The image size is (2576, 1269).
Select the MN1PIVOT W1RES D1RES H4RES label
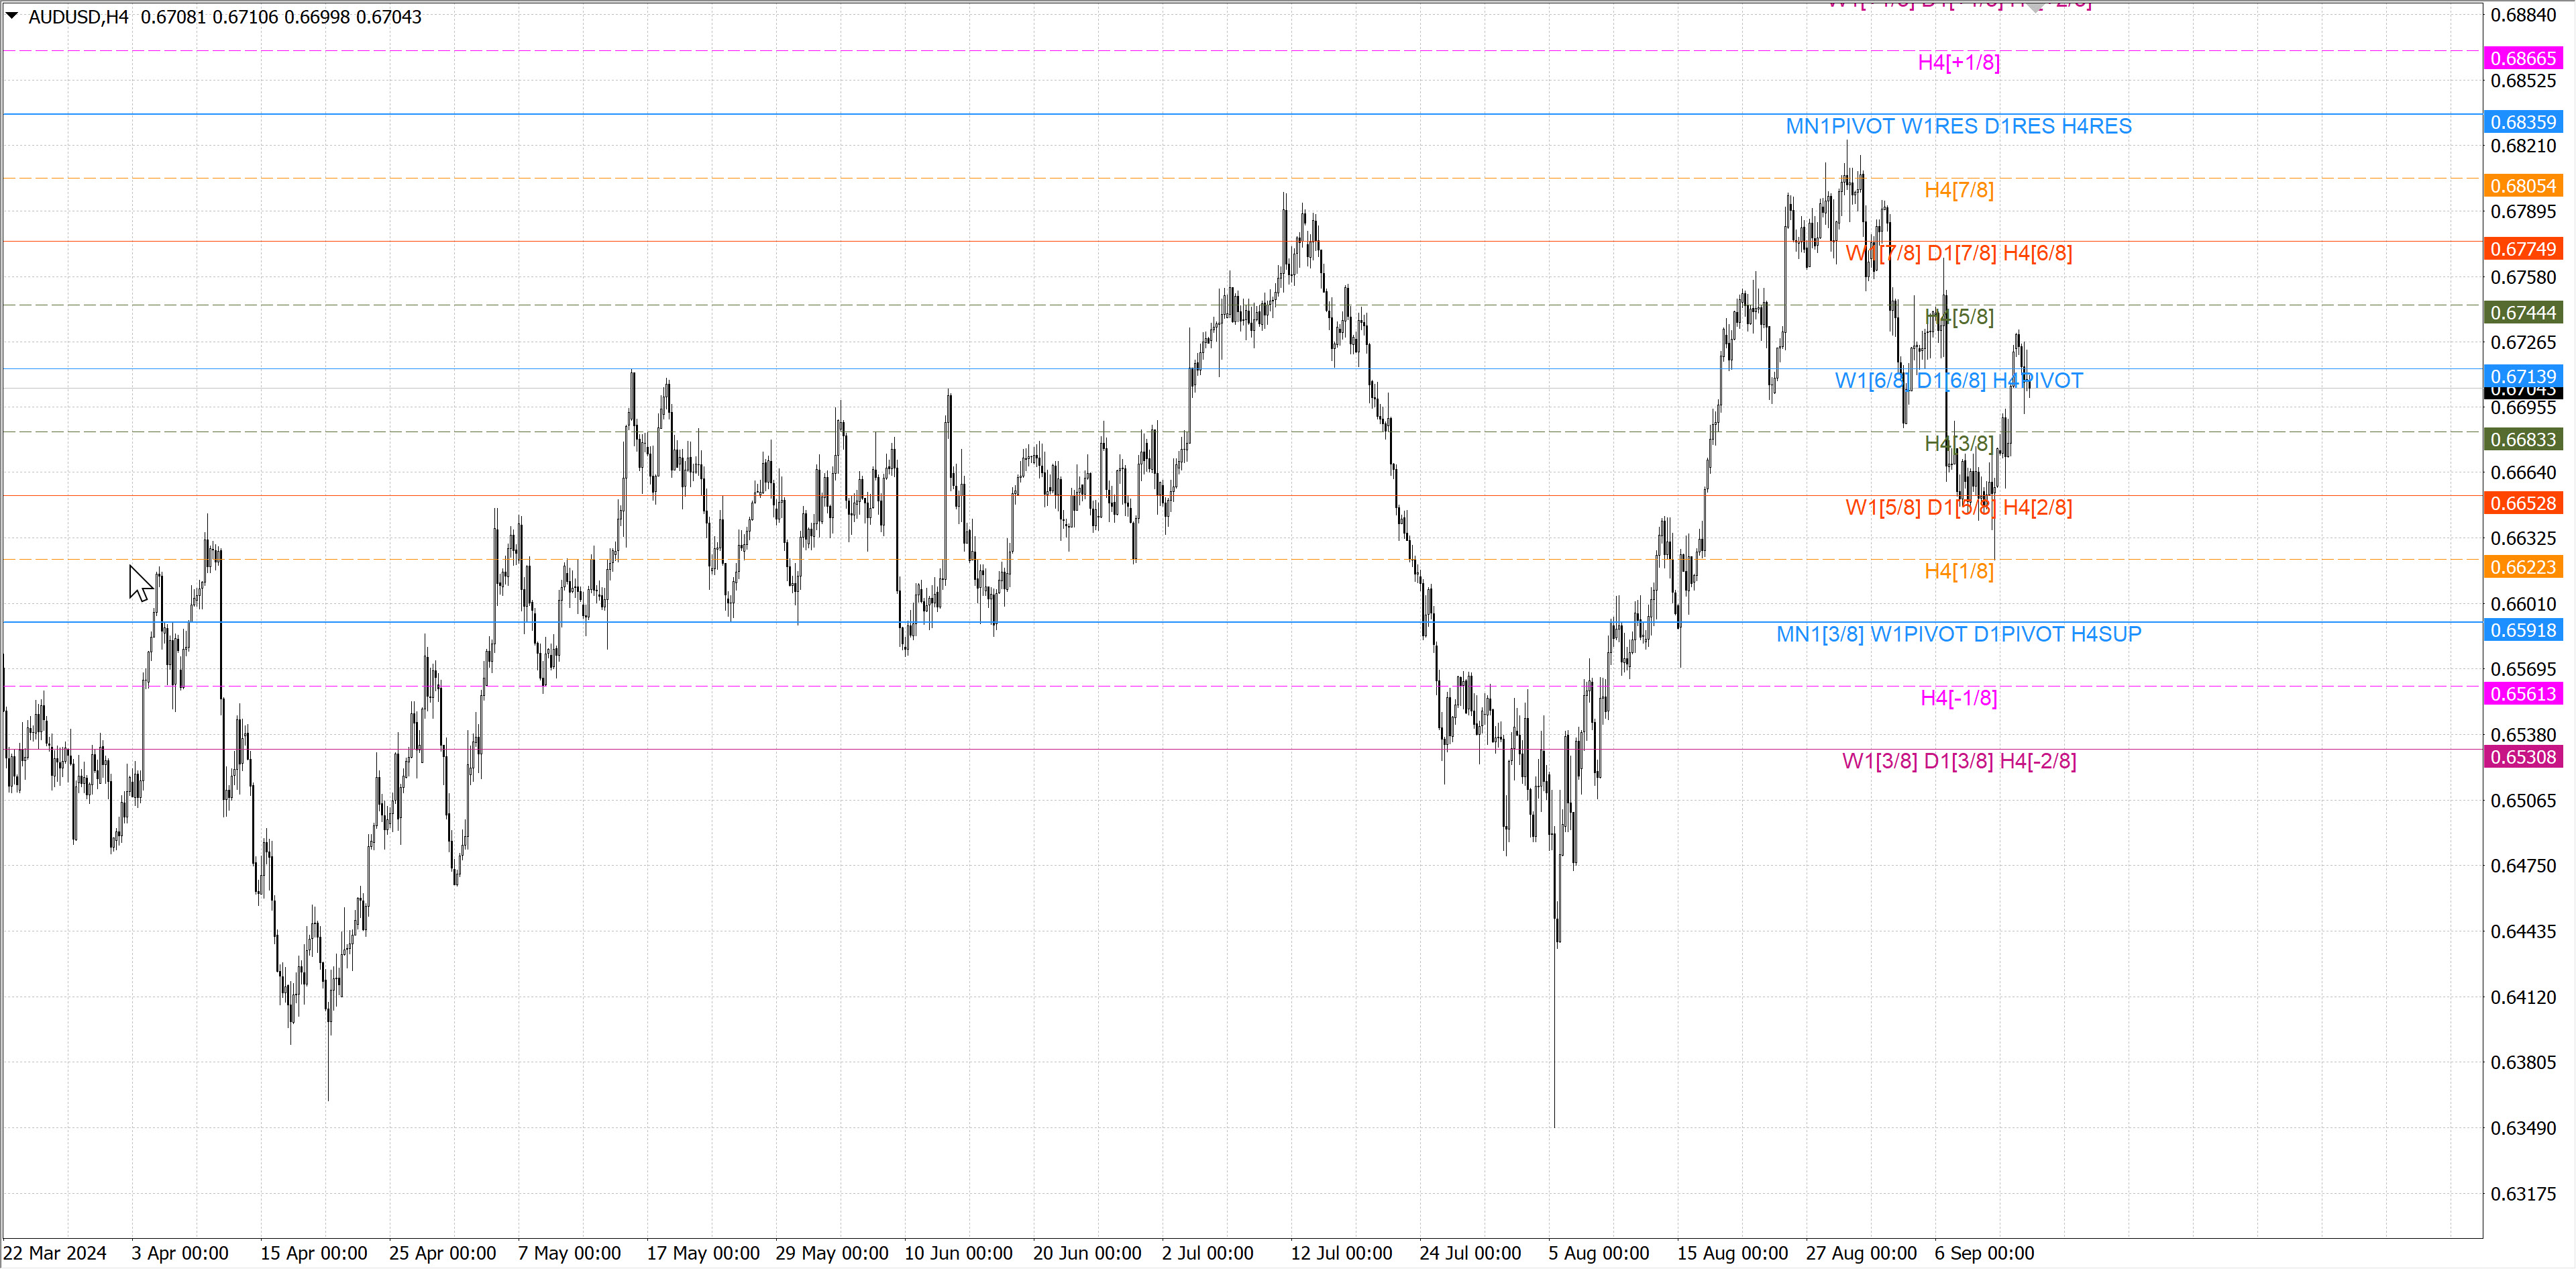[x=1958, y=126]
